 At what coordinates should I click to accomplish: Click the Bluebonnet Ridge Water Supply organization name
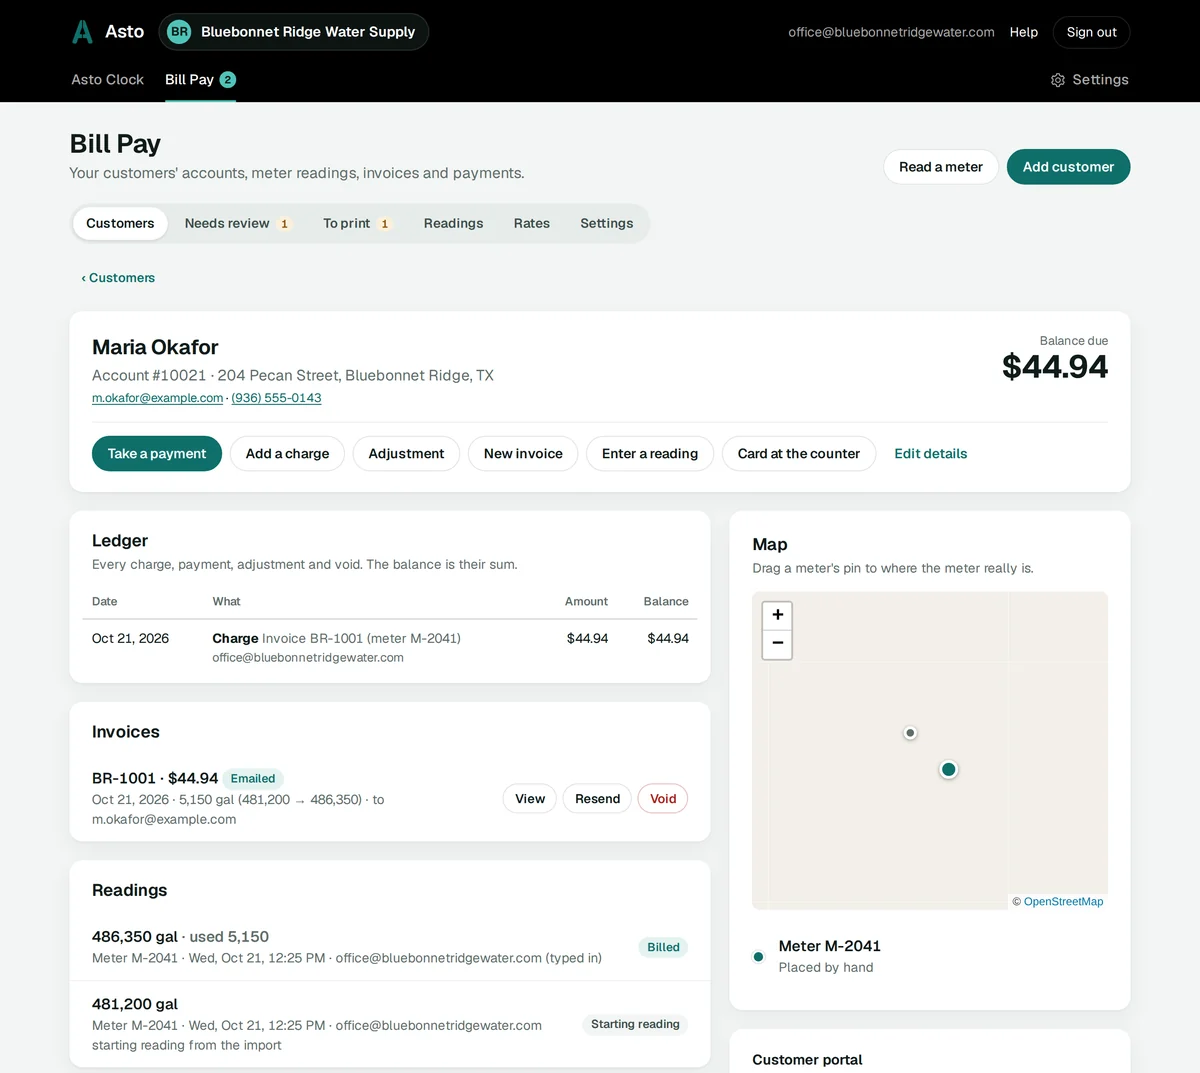pos(308,32)
